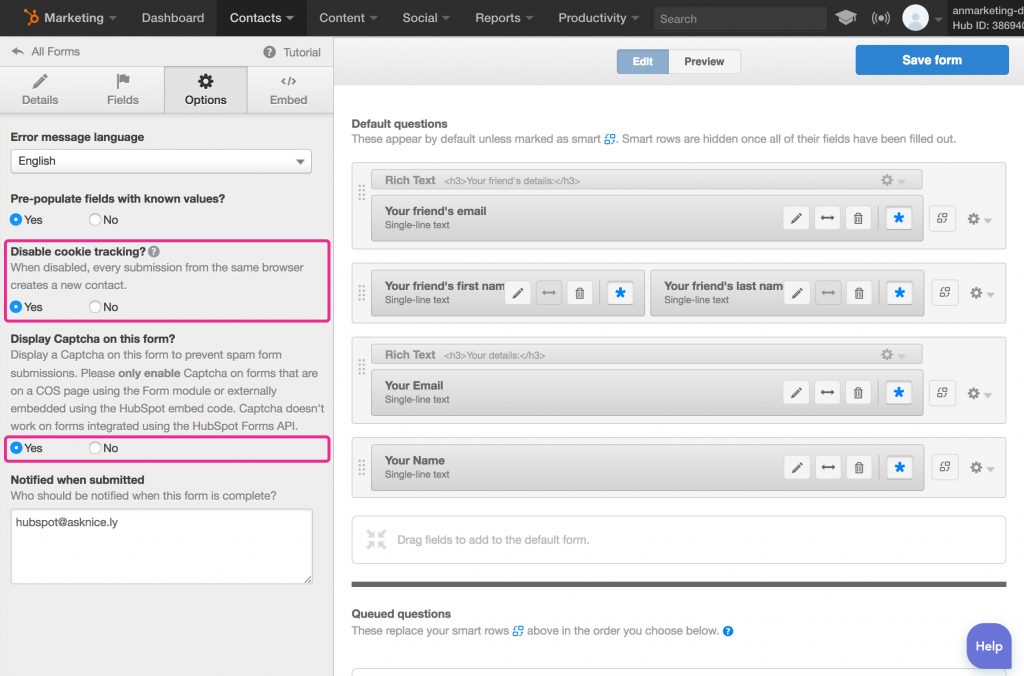Click the All Forms back arrow
The height and width of the screenshot is (676, 1024).
point(18,52)
